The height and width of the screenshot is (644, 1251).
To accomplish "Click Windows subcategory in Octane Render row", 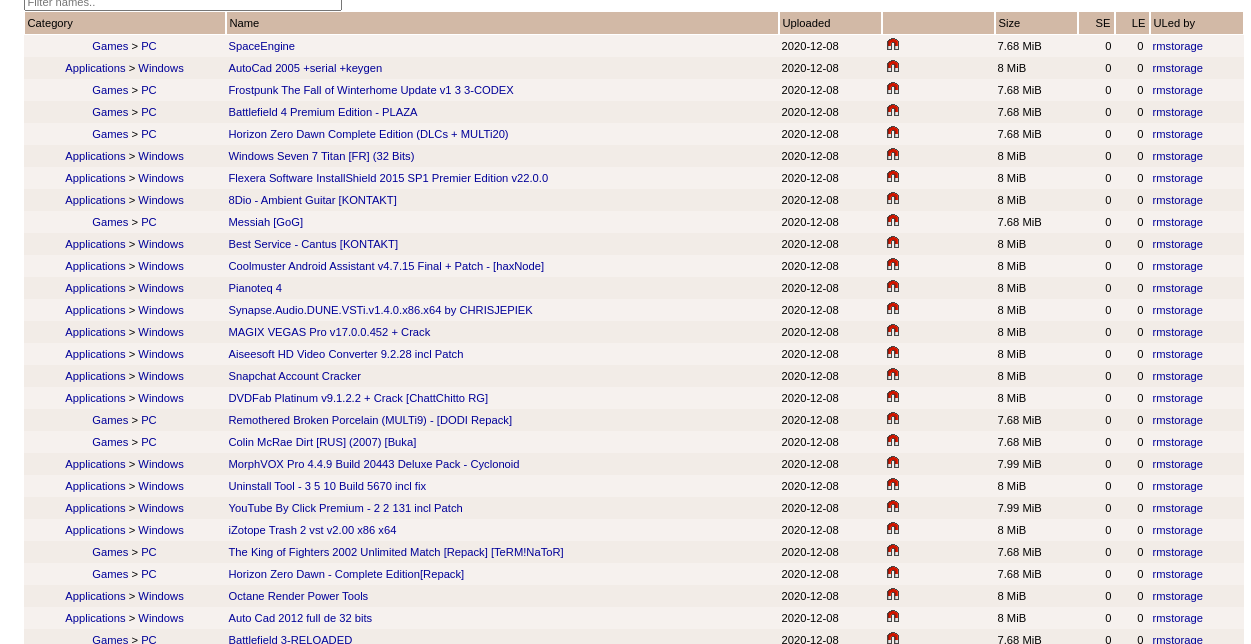I will [x=161, y=596].
